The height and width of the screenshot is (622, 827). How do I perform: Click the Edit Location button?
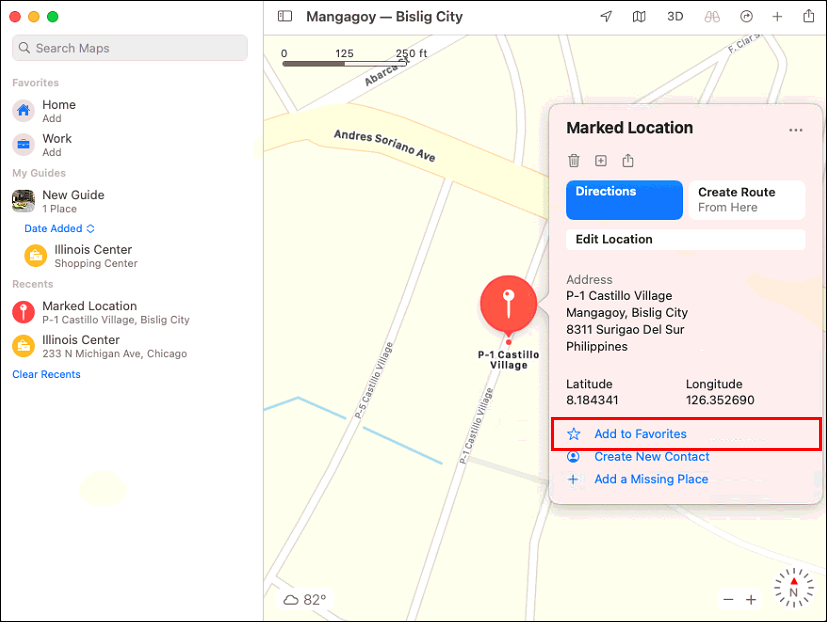[x=686, y=240]
